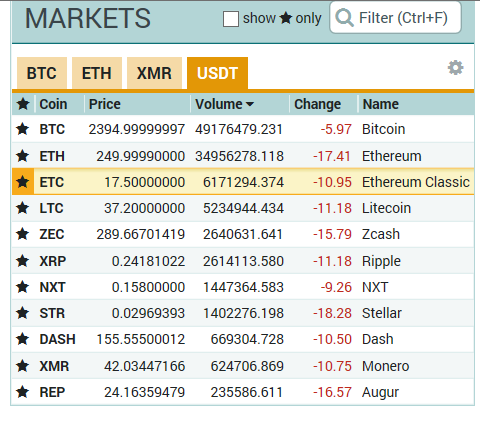Unstar the highlighted ETC row
Image resolution: width=482 pixels, height=424 pixels.
[23, 182]
